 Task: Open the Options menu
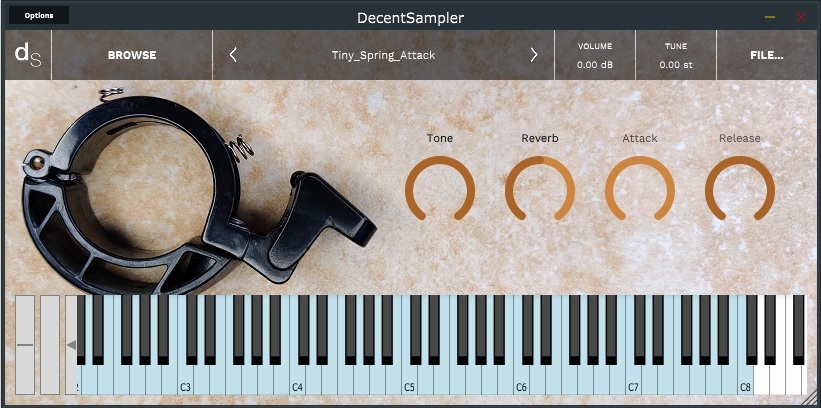(x=39, y=15)
